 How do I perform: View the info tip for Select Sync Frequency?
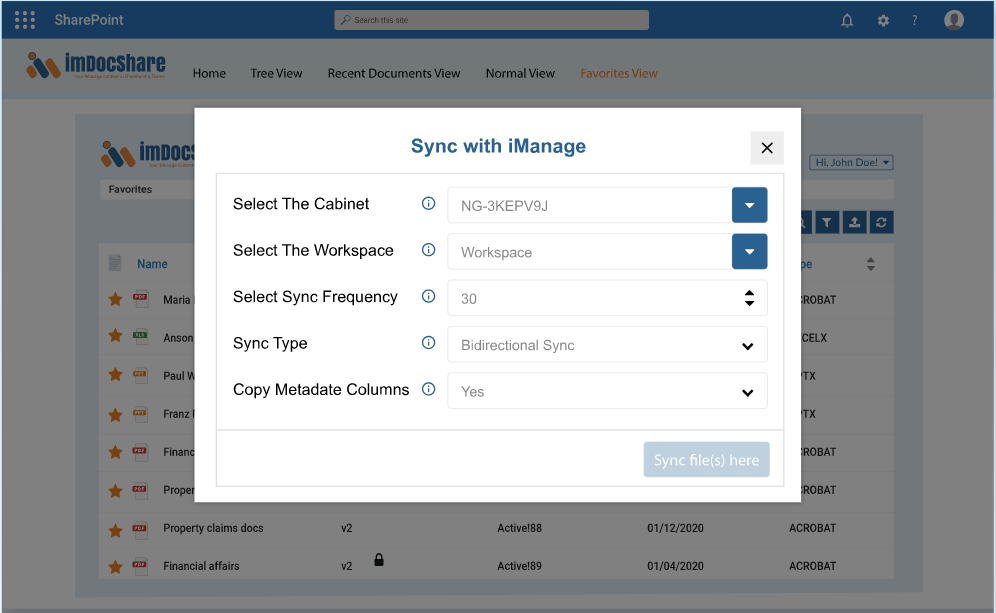click(428, 297)
